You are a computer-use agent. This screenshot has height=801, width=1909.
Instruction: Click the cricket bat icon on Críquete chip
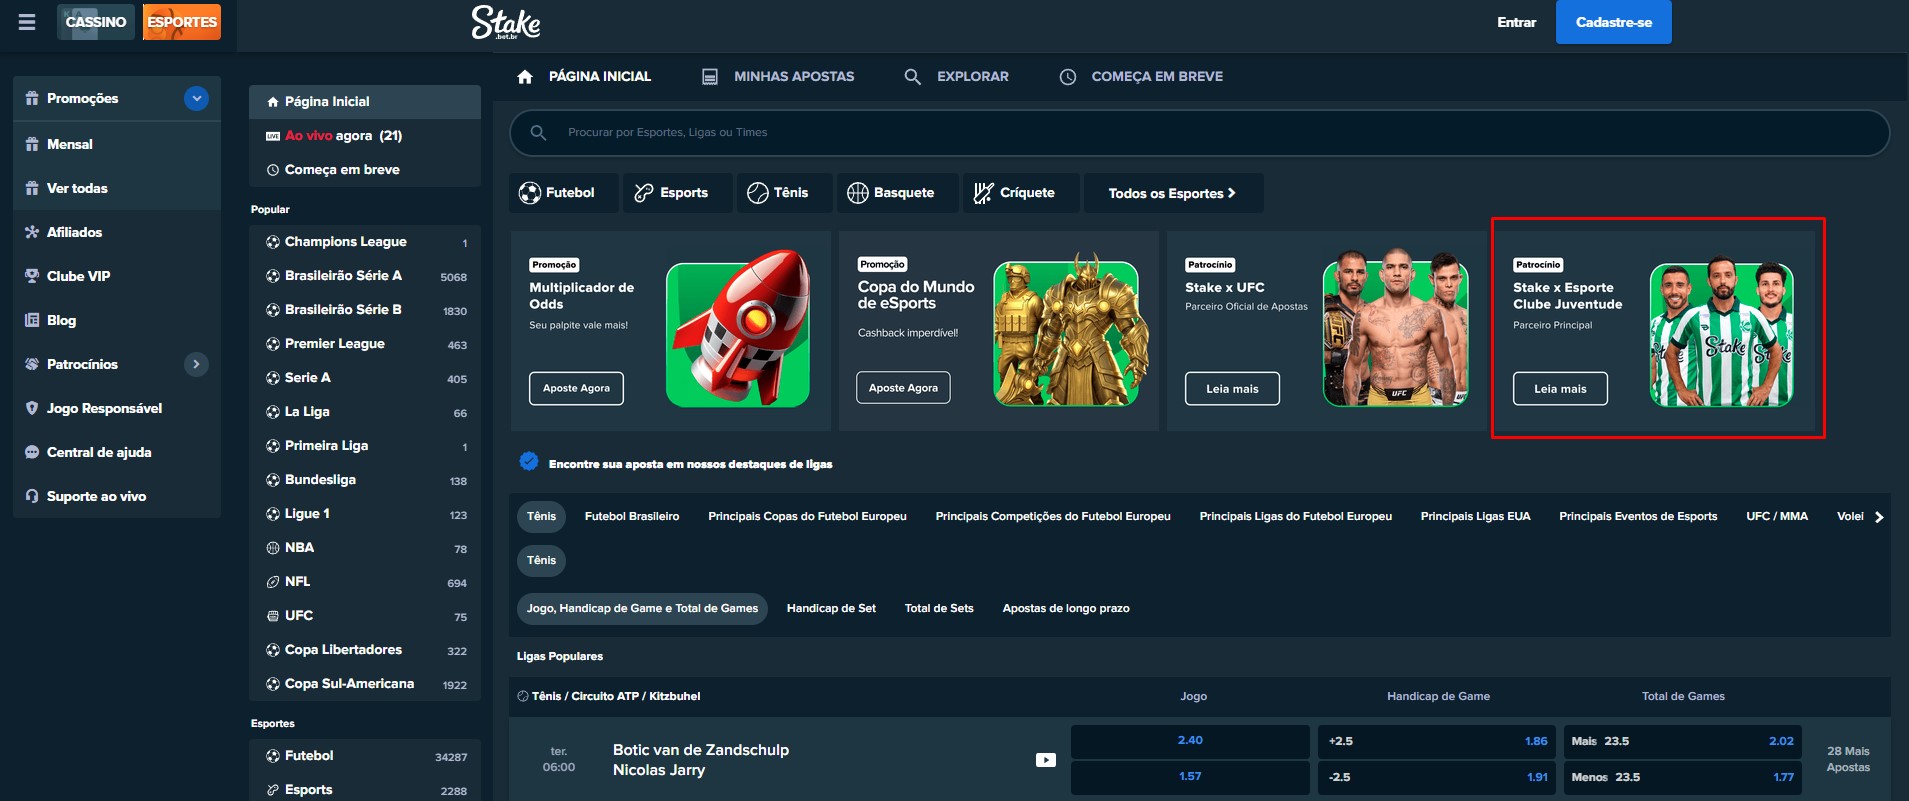click(x=984, y=193)
